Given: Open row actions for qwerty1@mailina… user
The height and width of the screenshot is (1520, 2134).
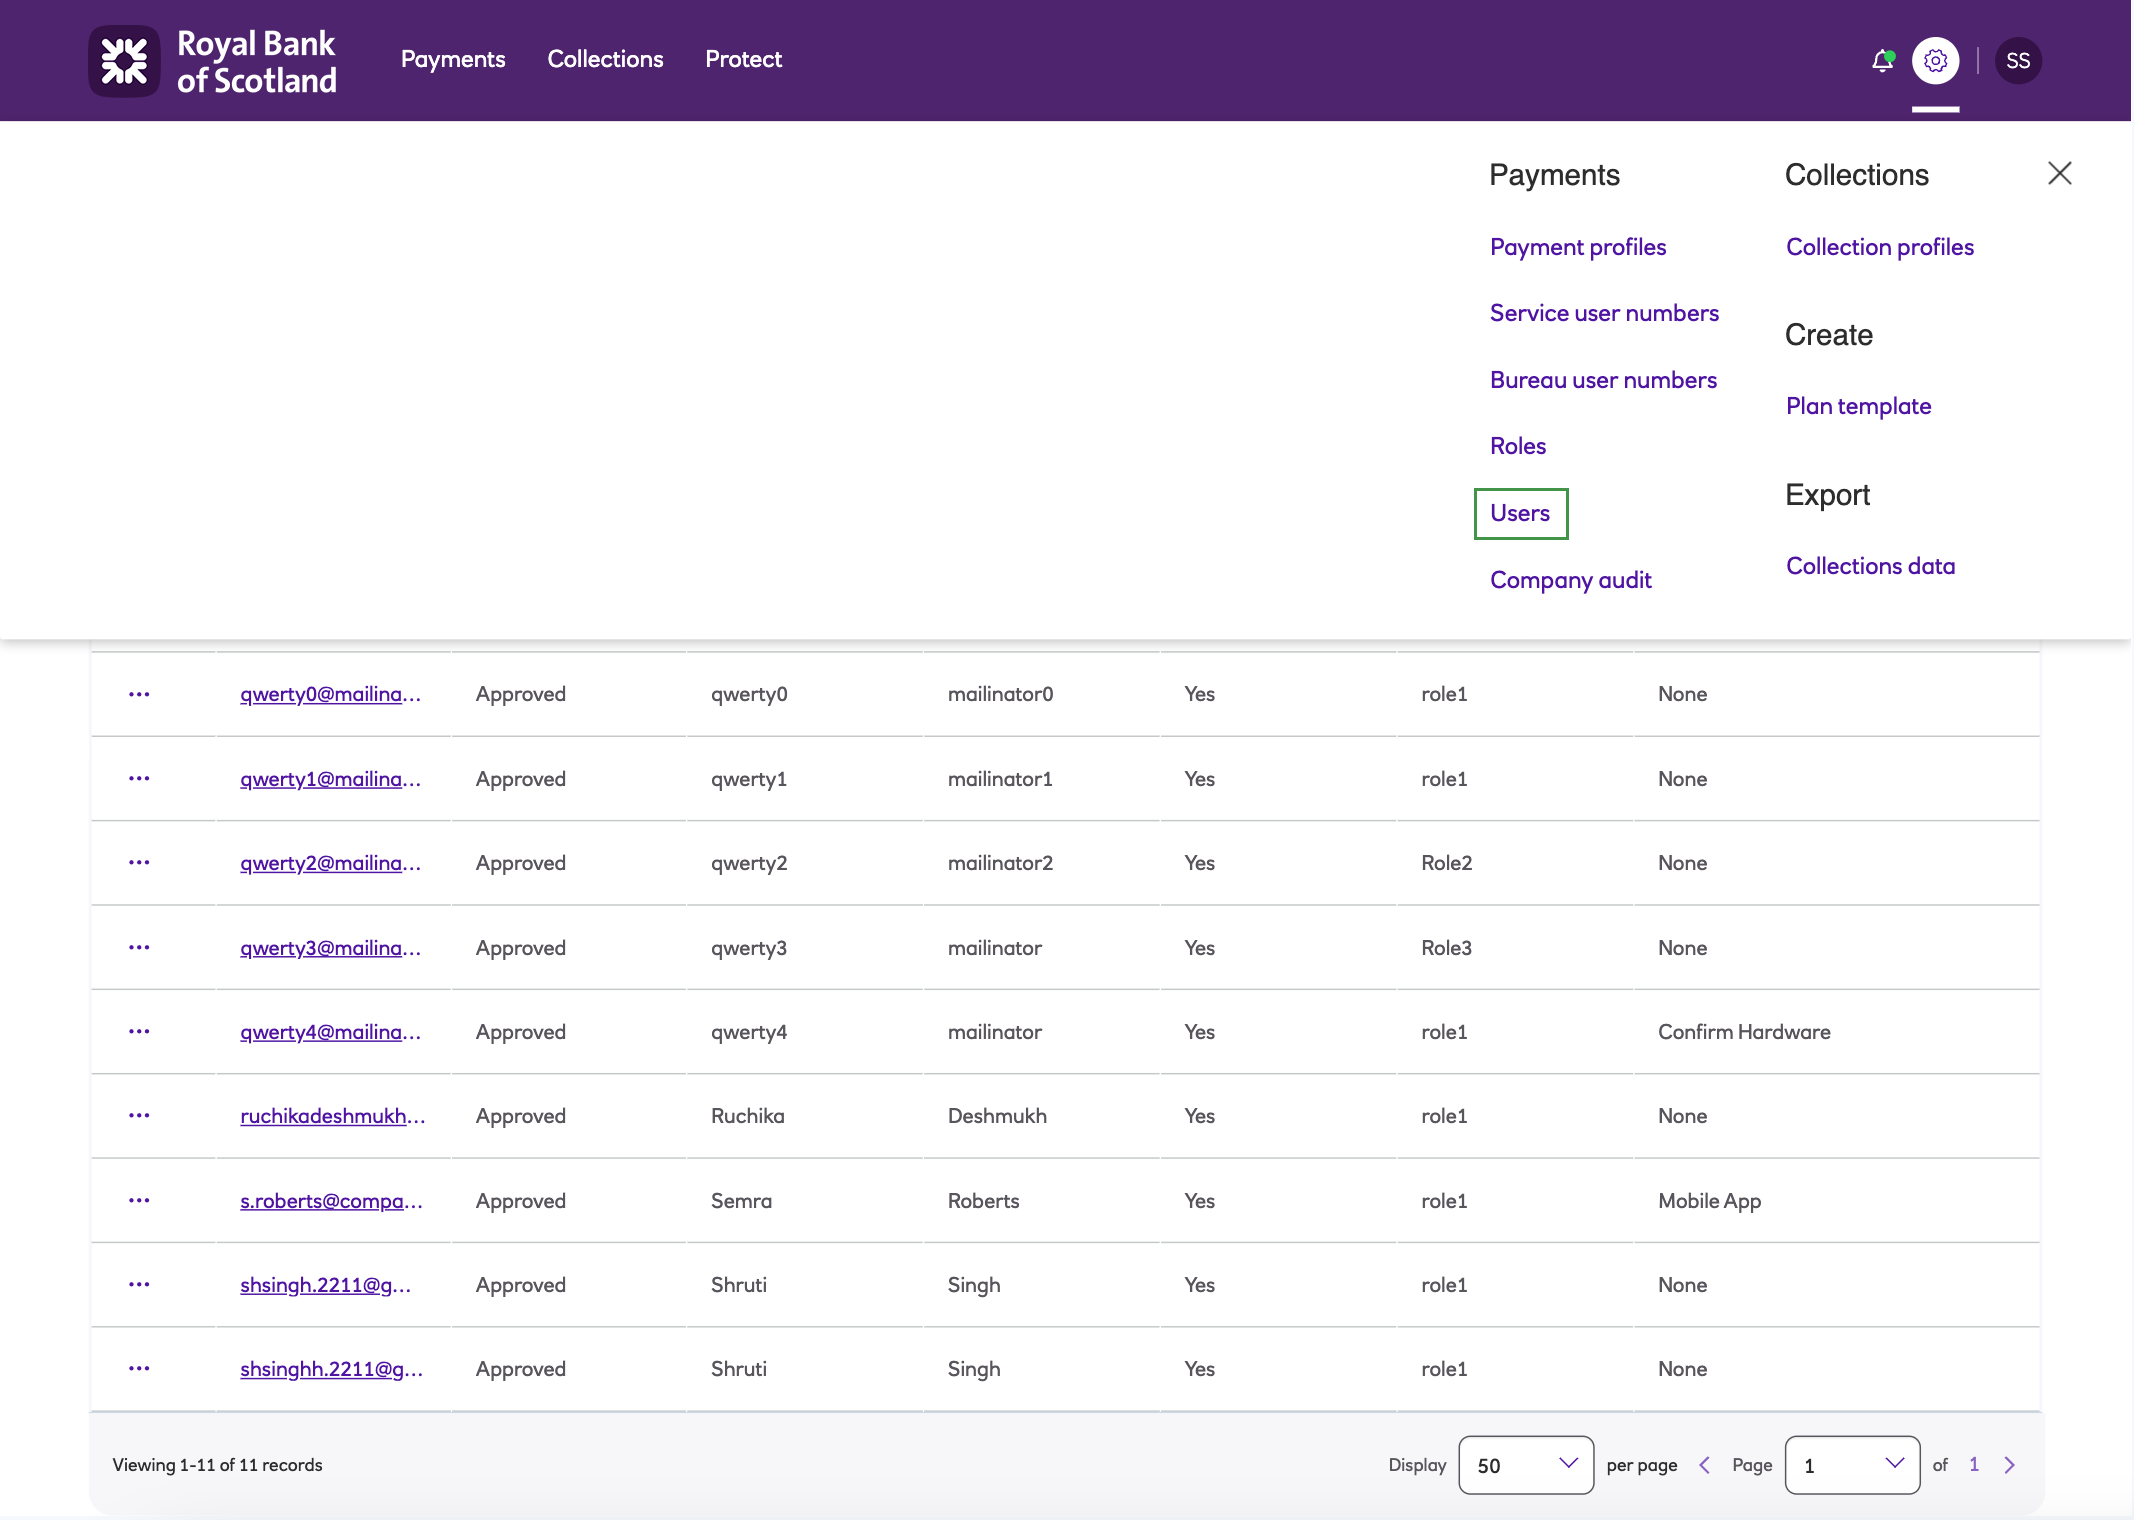Looking at the screenshot, I should [139, 778].
